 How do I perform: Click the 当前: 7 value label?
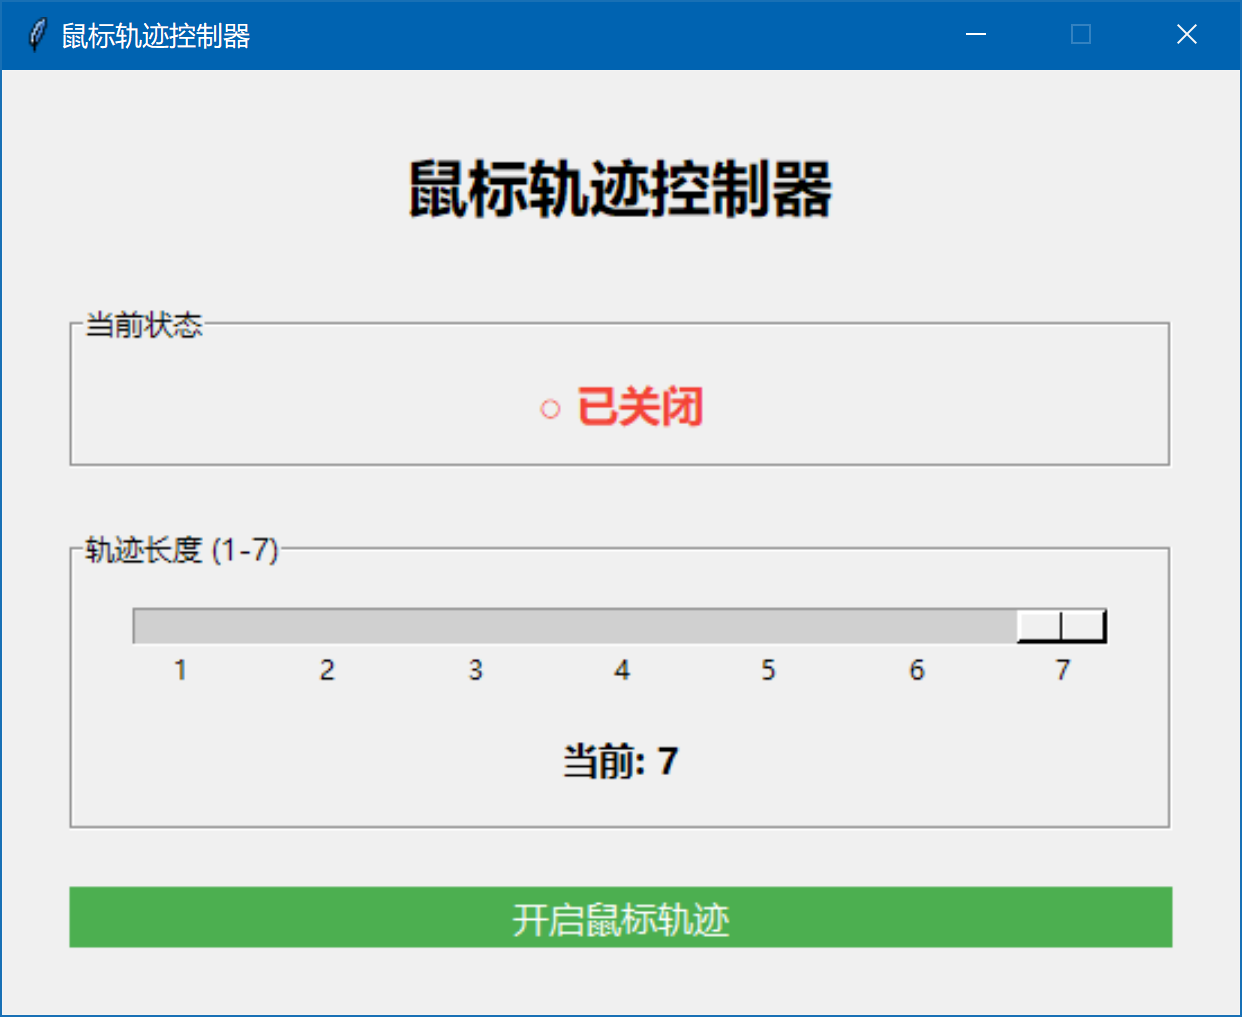tap(620, 761)
